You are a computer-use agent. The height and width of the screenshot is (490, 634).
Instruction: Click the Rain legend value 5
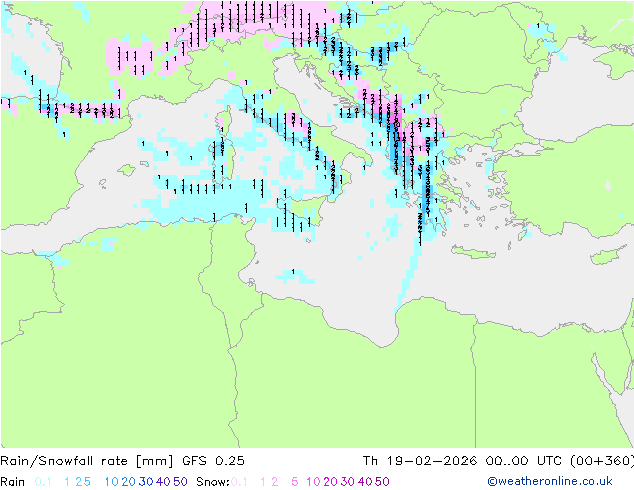click(87, 482)
